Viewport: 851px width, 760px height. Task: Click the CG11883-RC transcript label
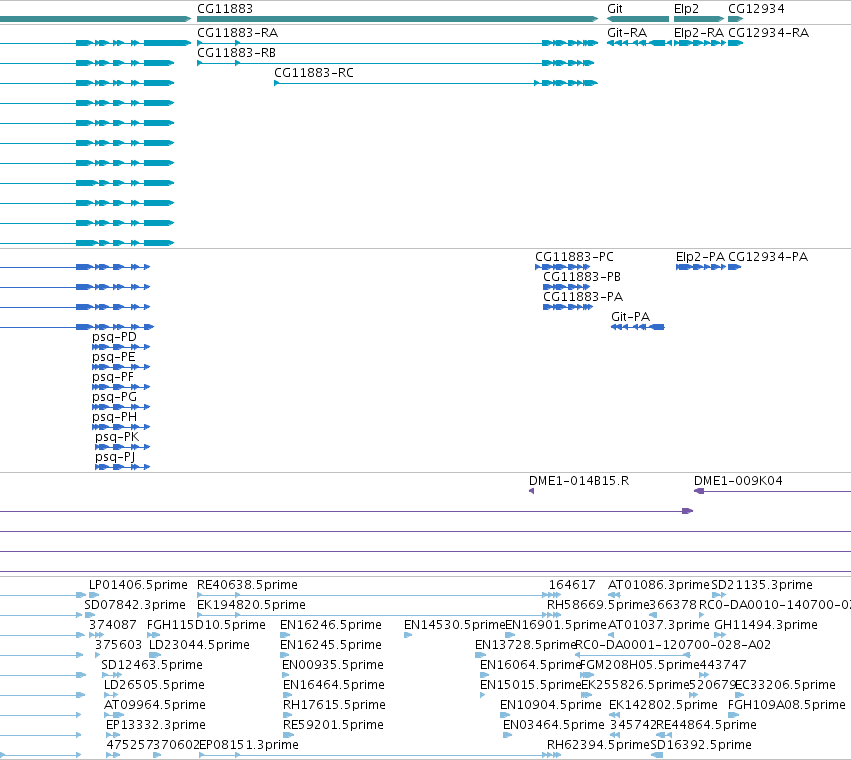pos(314,73)
